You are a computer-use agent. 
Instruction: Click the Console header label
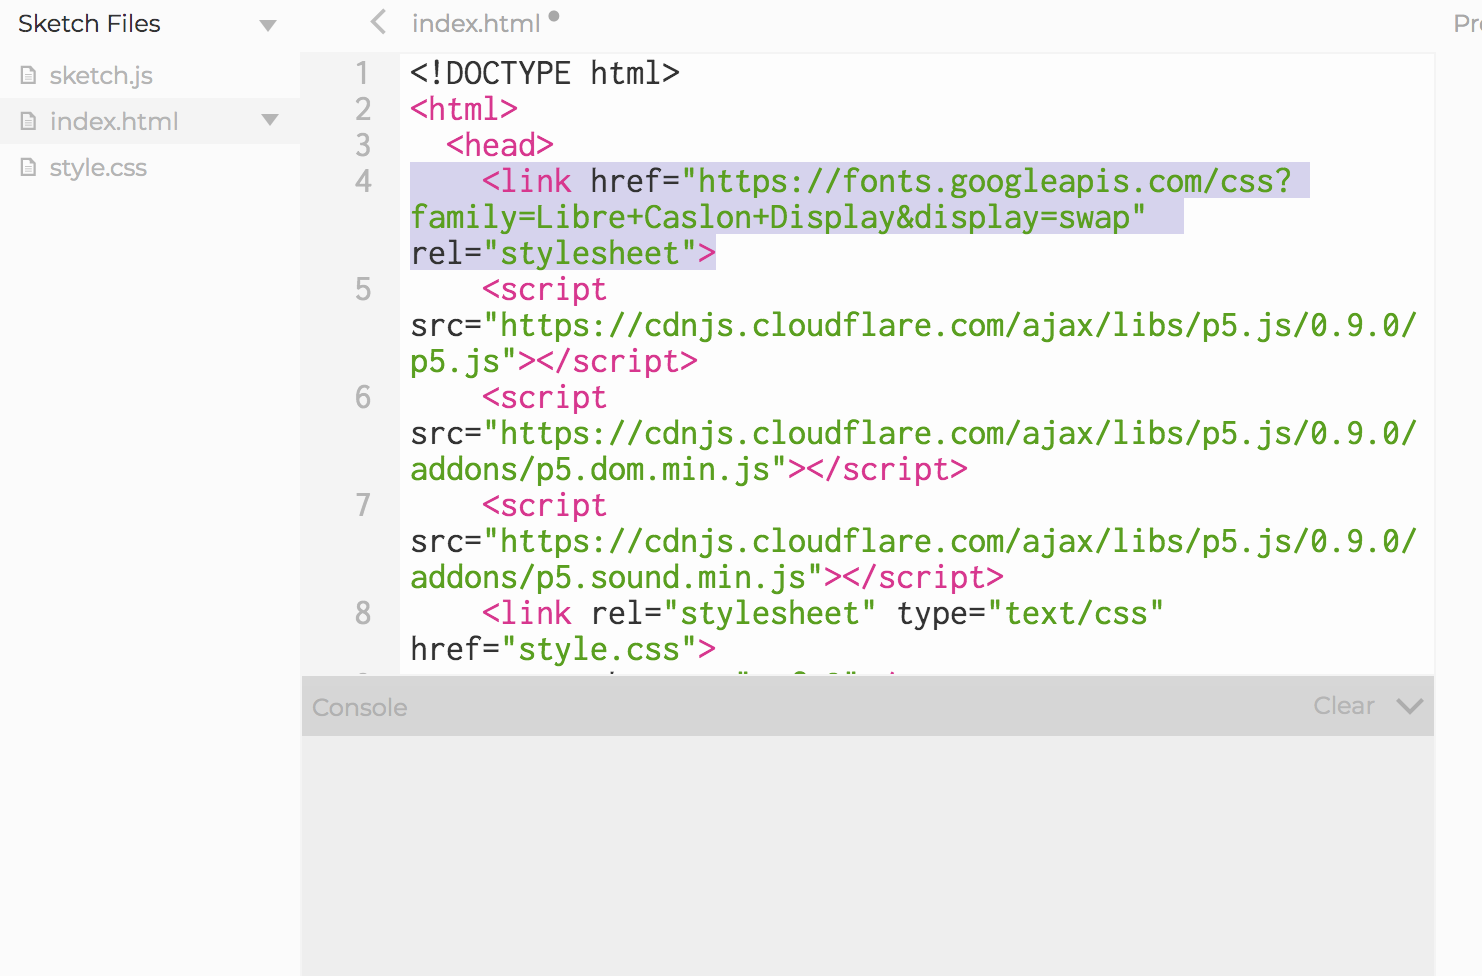pyautogui.click(x=360, y=707)
